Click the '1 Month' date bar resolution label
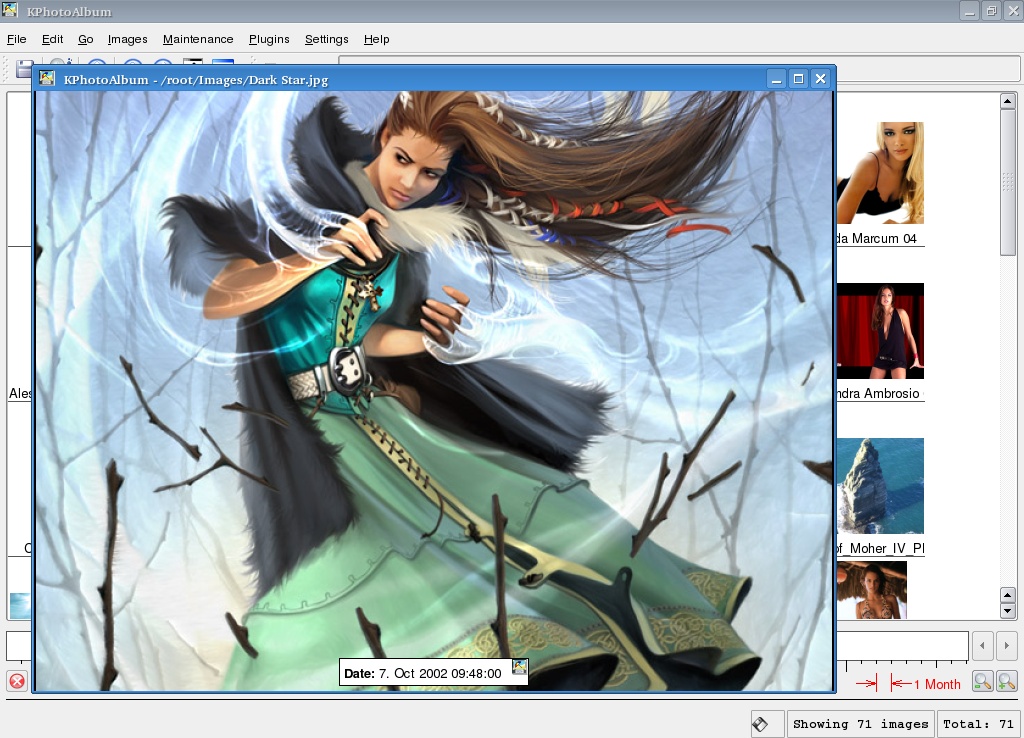 click(937, 684)
